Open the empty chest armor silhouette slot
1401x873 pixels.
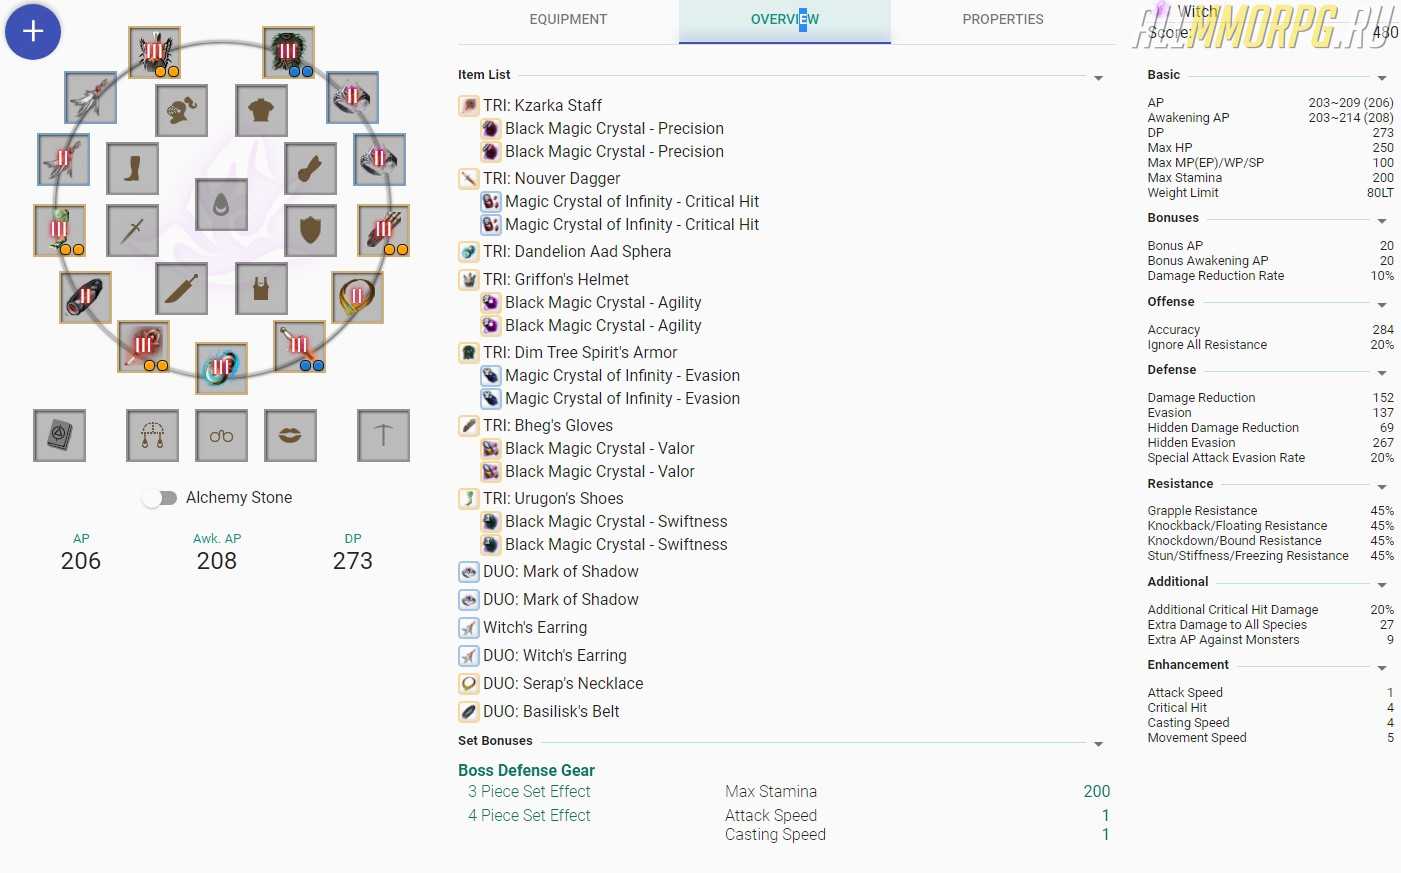coord(262,110)
